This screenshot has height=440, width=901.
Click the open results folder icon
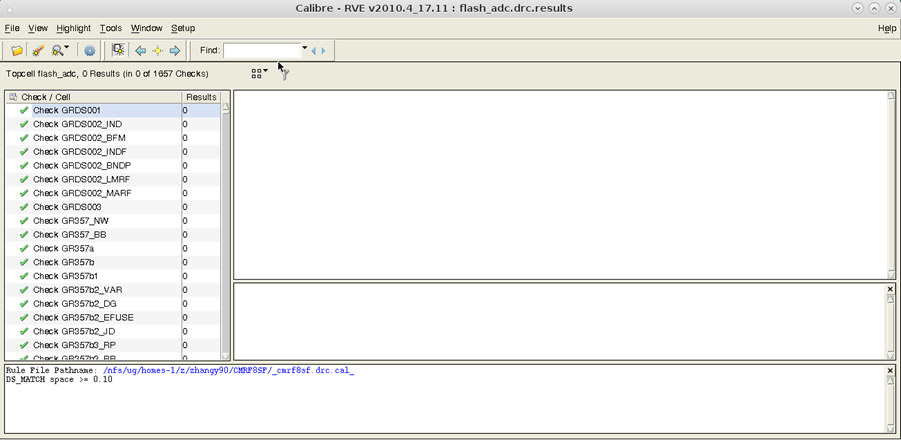[x=17, y=50]
